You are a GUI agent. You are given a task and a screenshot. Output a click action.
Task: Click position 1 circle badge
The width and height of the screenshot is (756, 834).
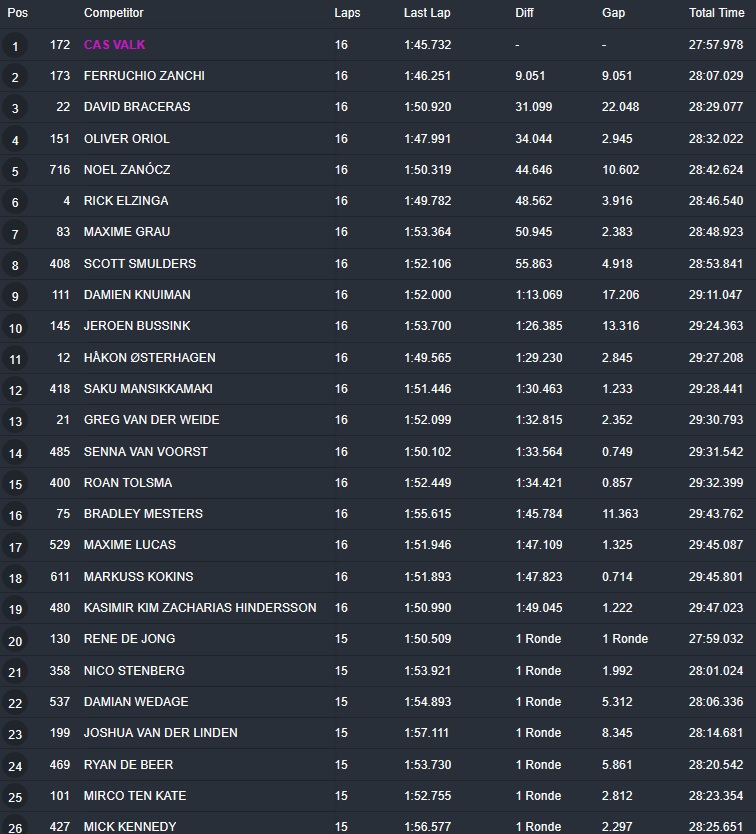[15, 46]
